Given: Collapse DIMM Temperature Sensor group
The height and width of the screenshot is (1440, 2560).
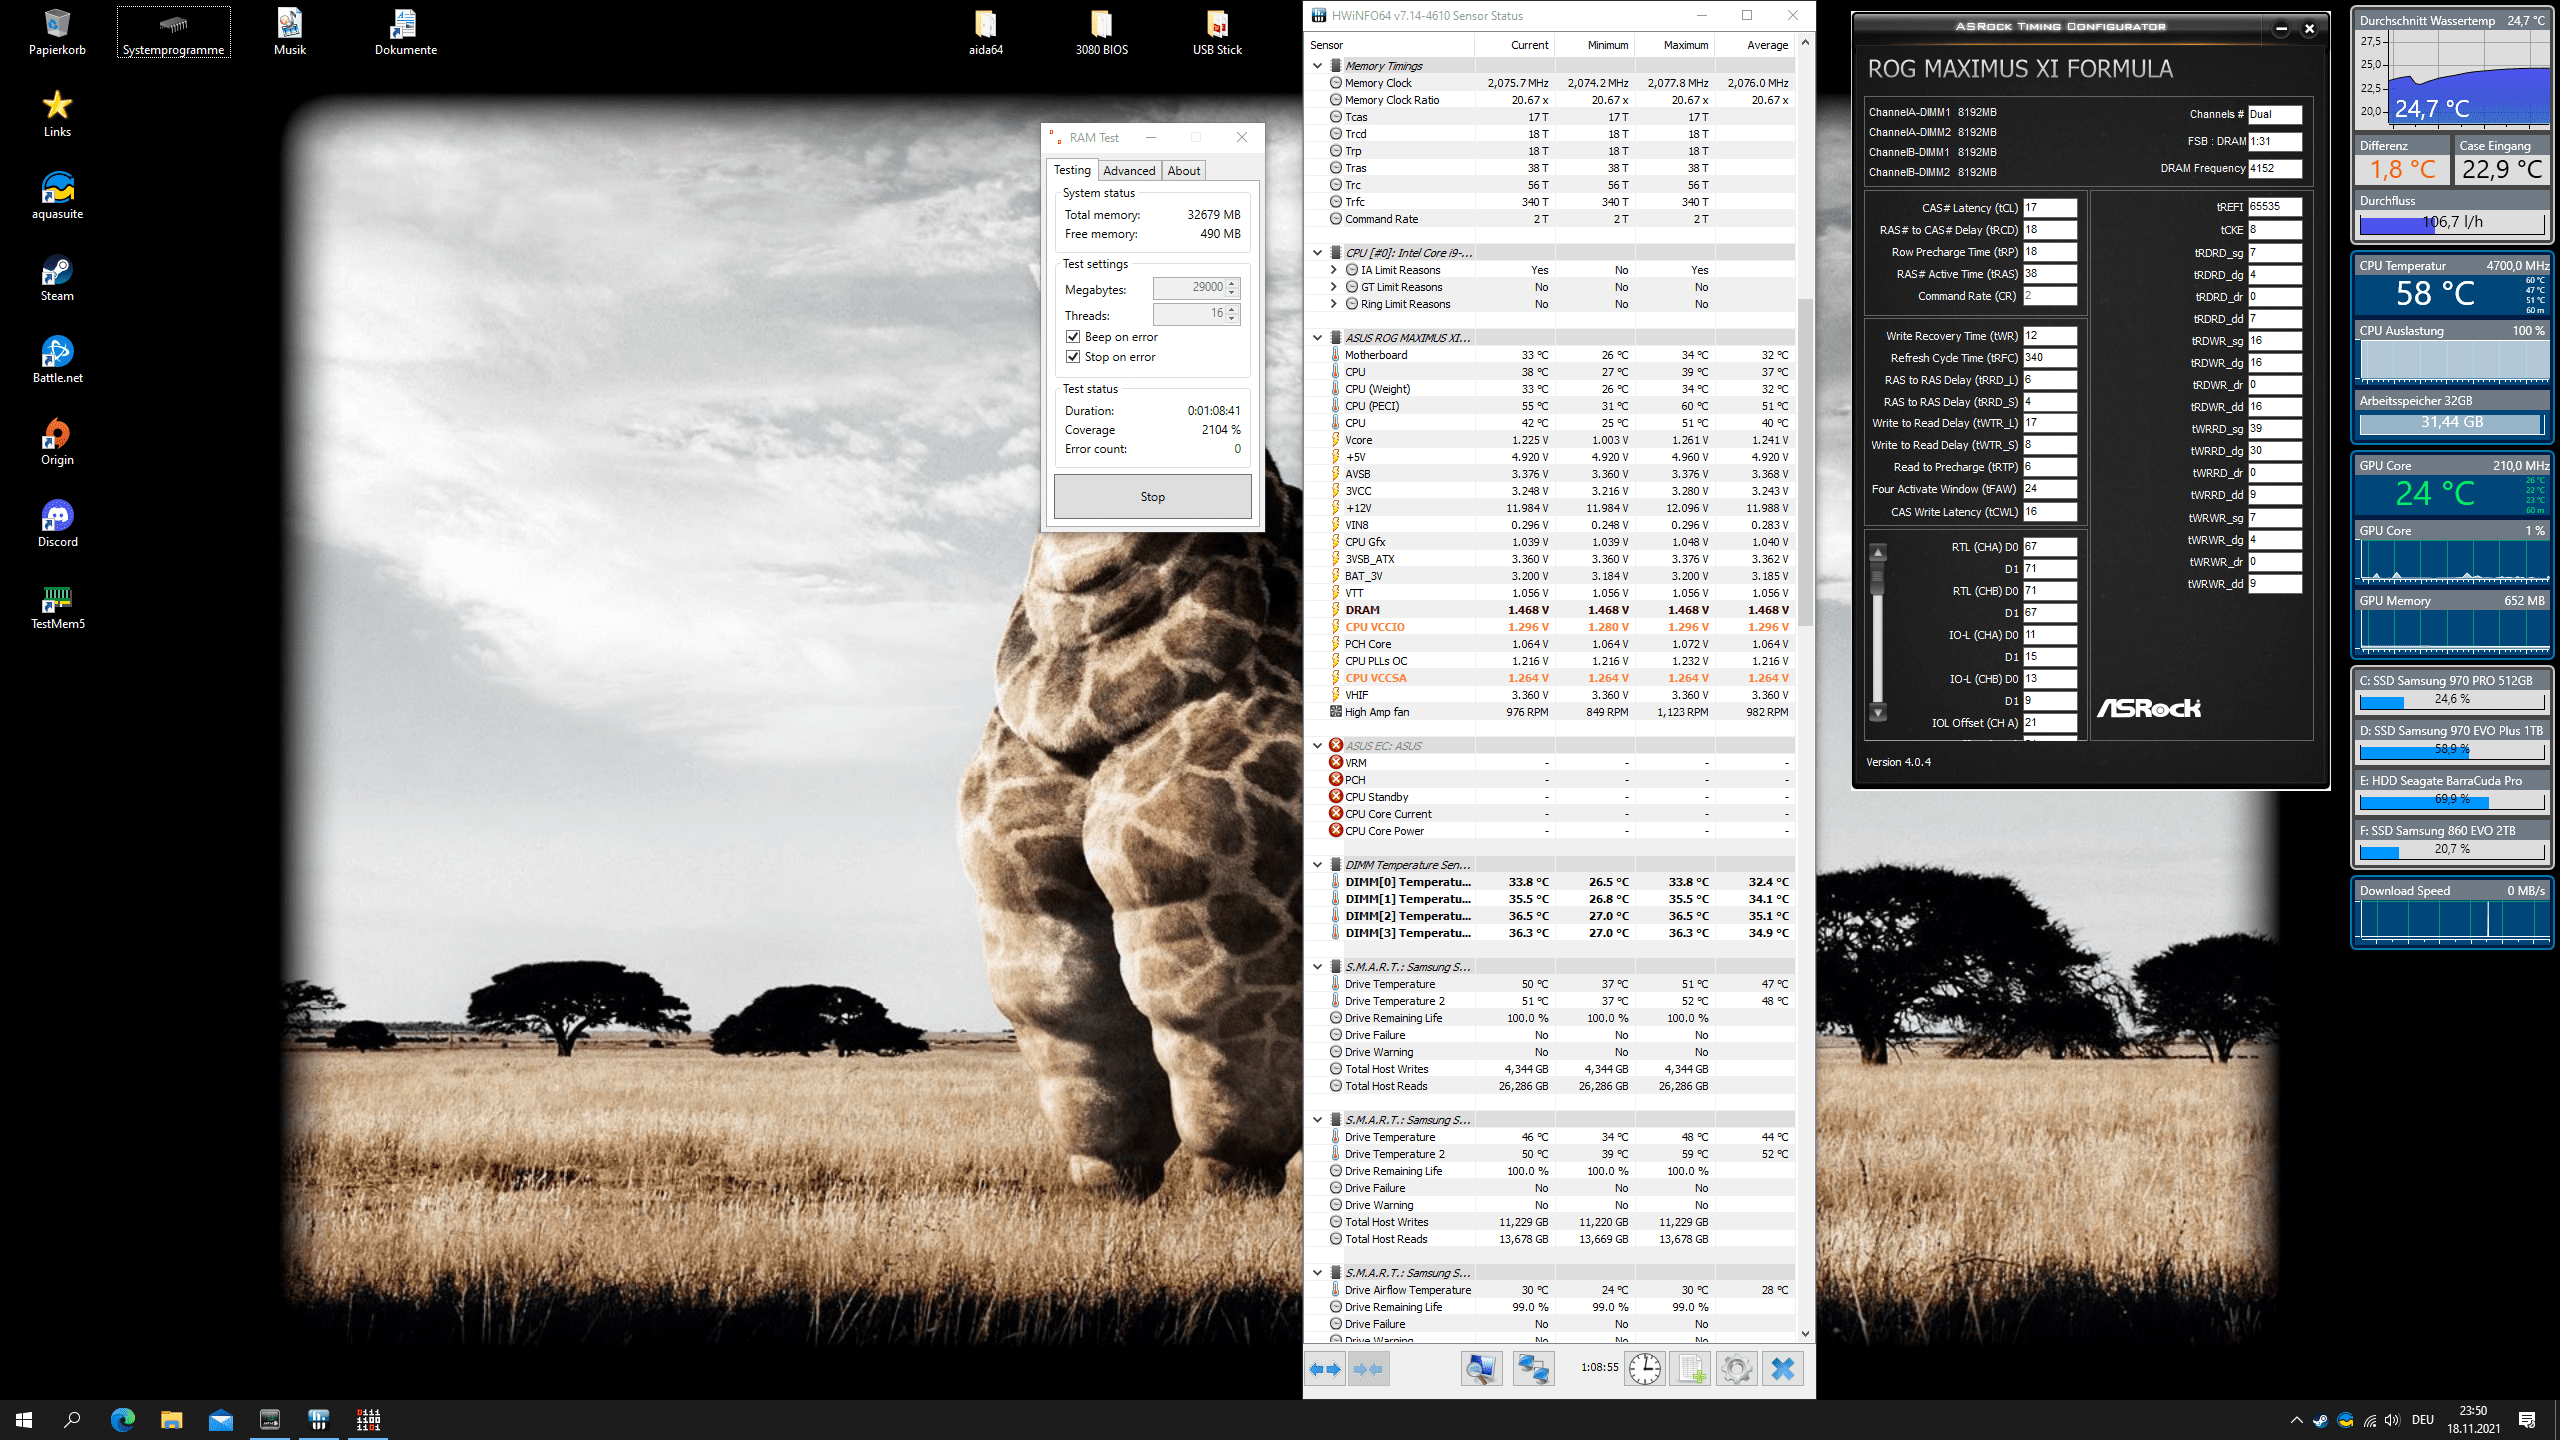Looking at the screenshot, I should [1317, 865].
